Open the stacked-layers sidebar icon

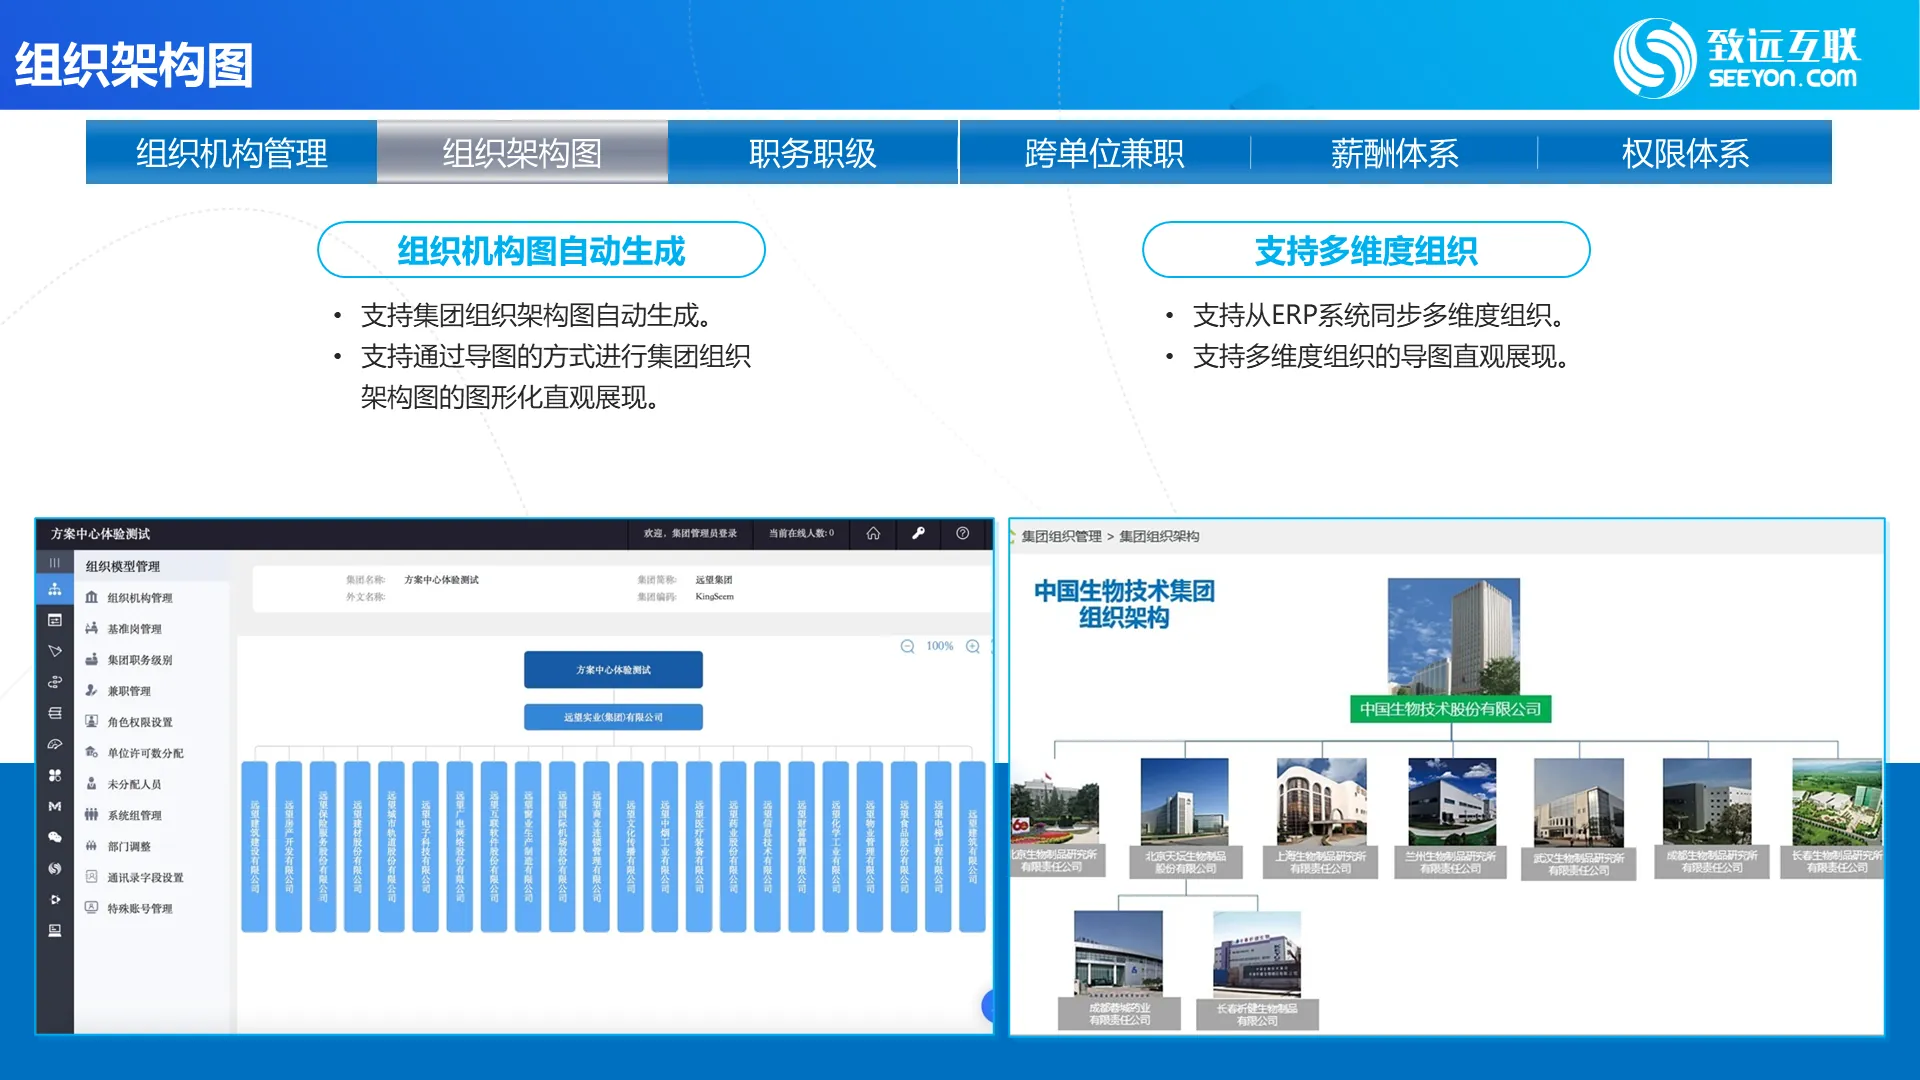pos(55,713)
